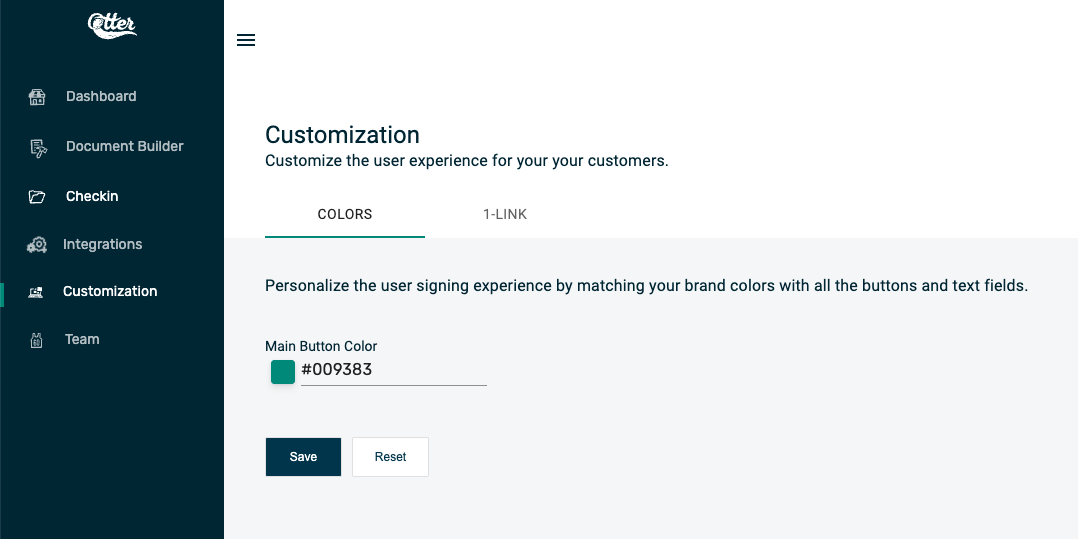Screen dimensions: 1078x539
Task: Toggle the hamburger menu icon
Action: click(x=245, y=40)
